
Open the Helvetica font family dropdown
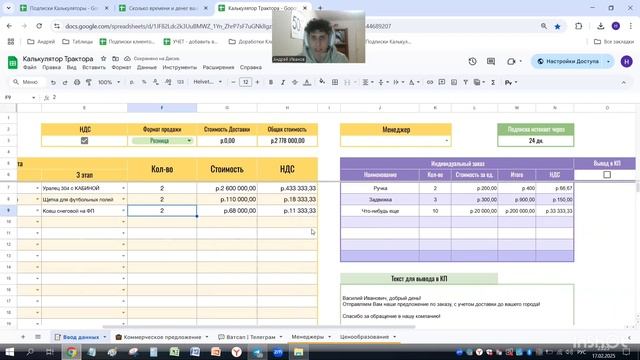point(208,82)
